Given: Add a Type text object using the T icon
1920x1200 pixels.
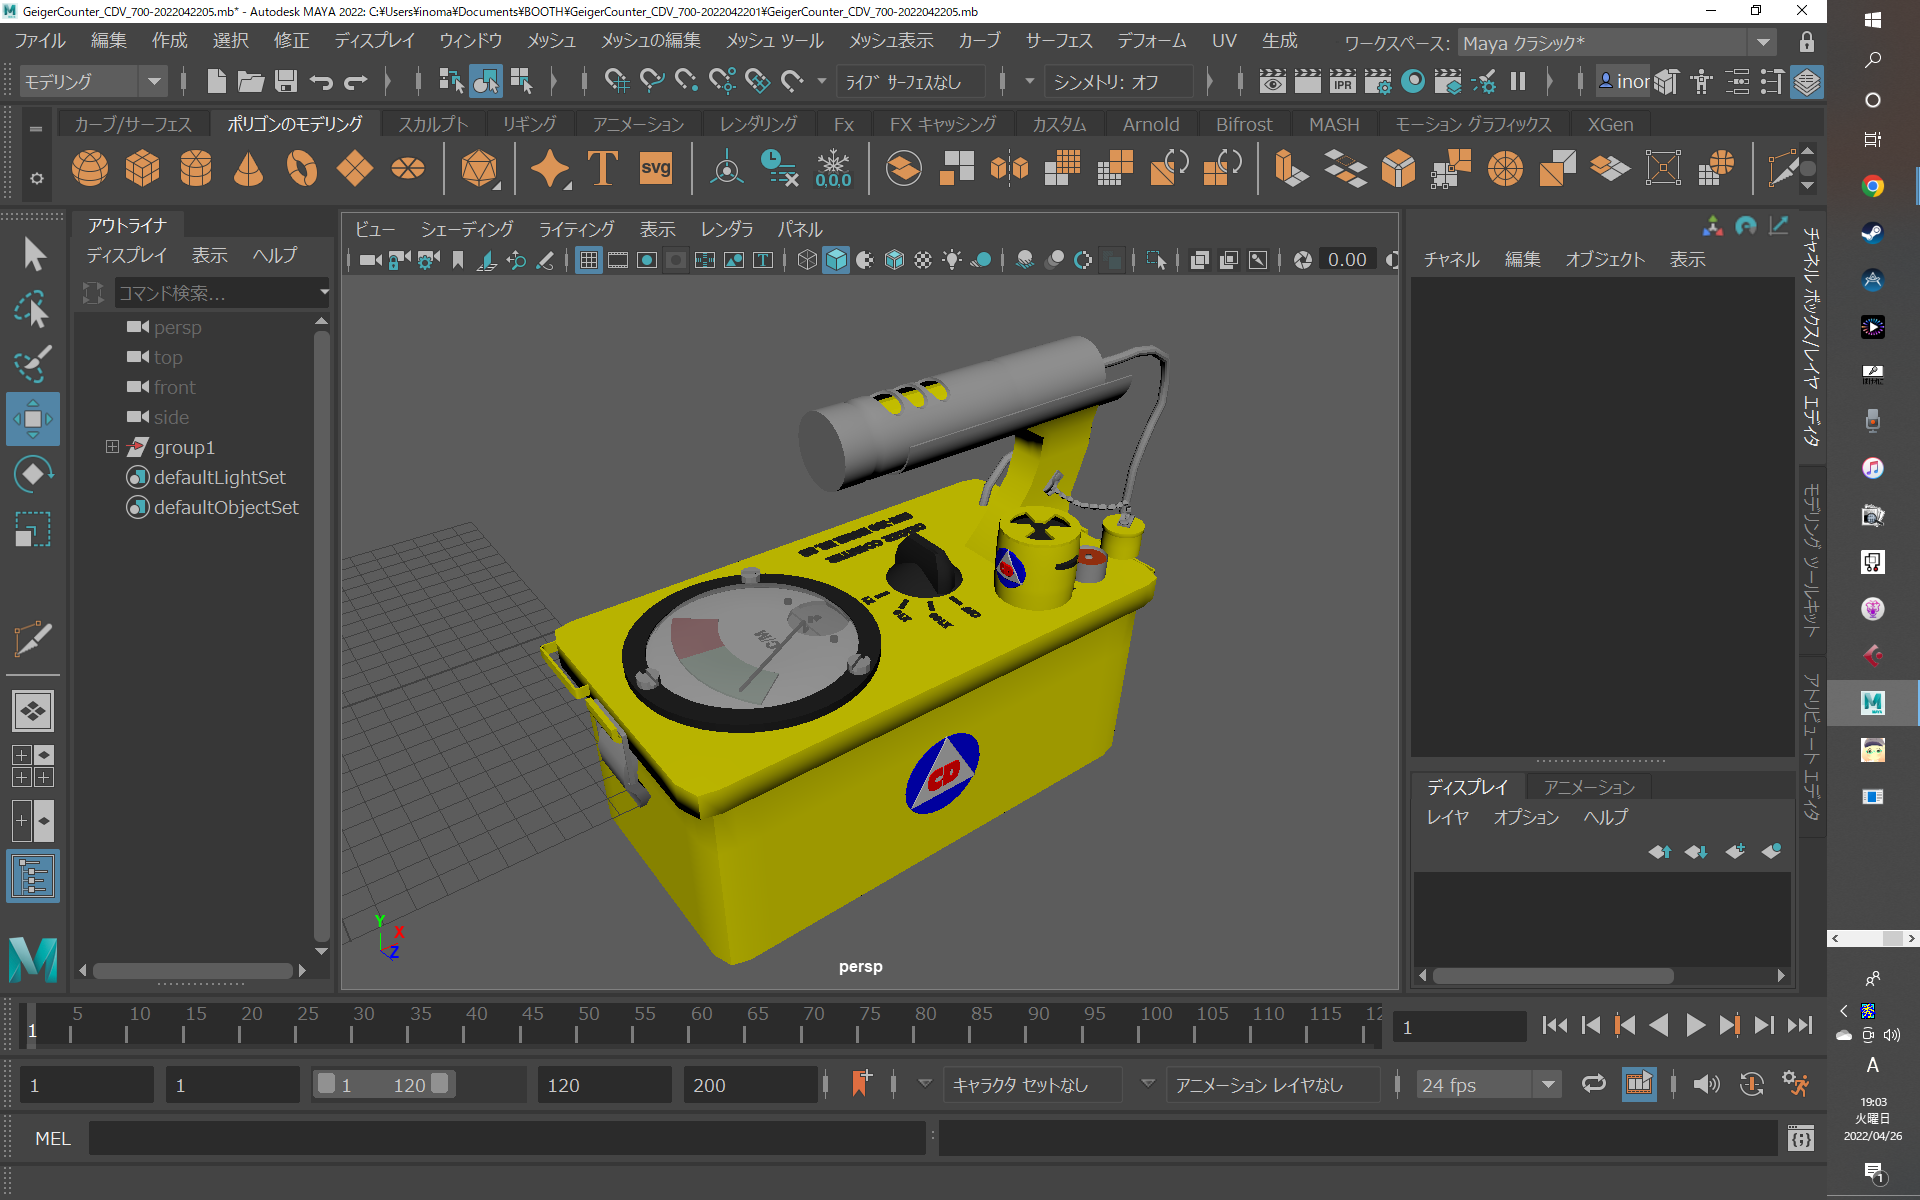Looking at the screenshot, I should 602,168.
